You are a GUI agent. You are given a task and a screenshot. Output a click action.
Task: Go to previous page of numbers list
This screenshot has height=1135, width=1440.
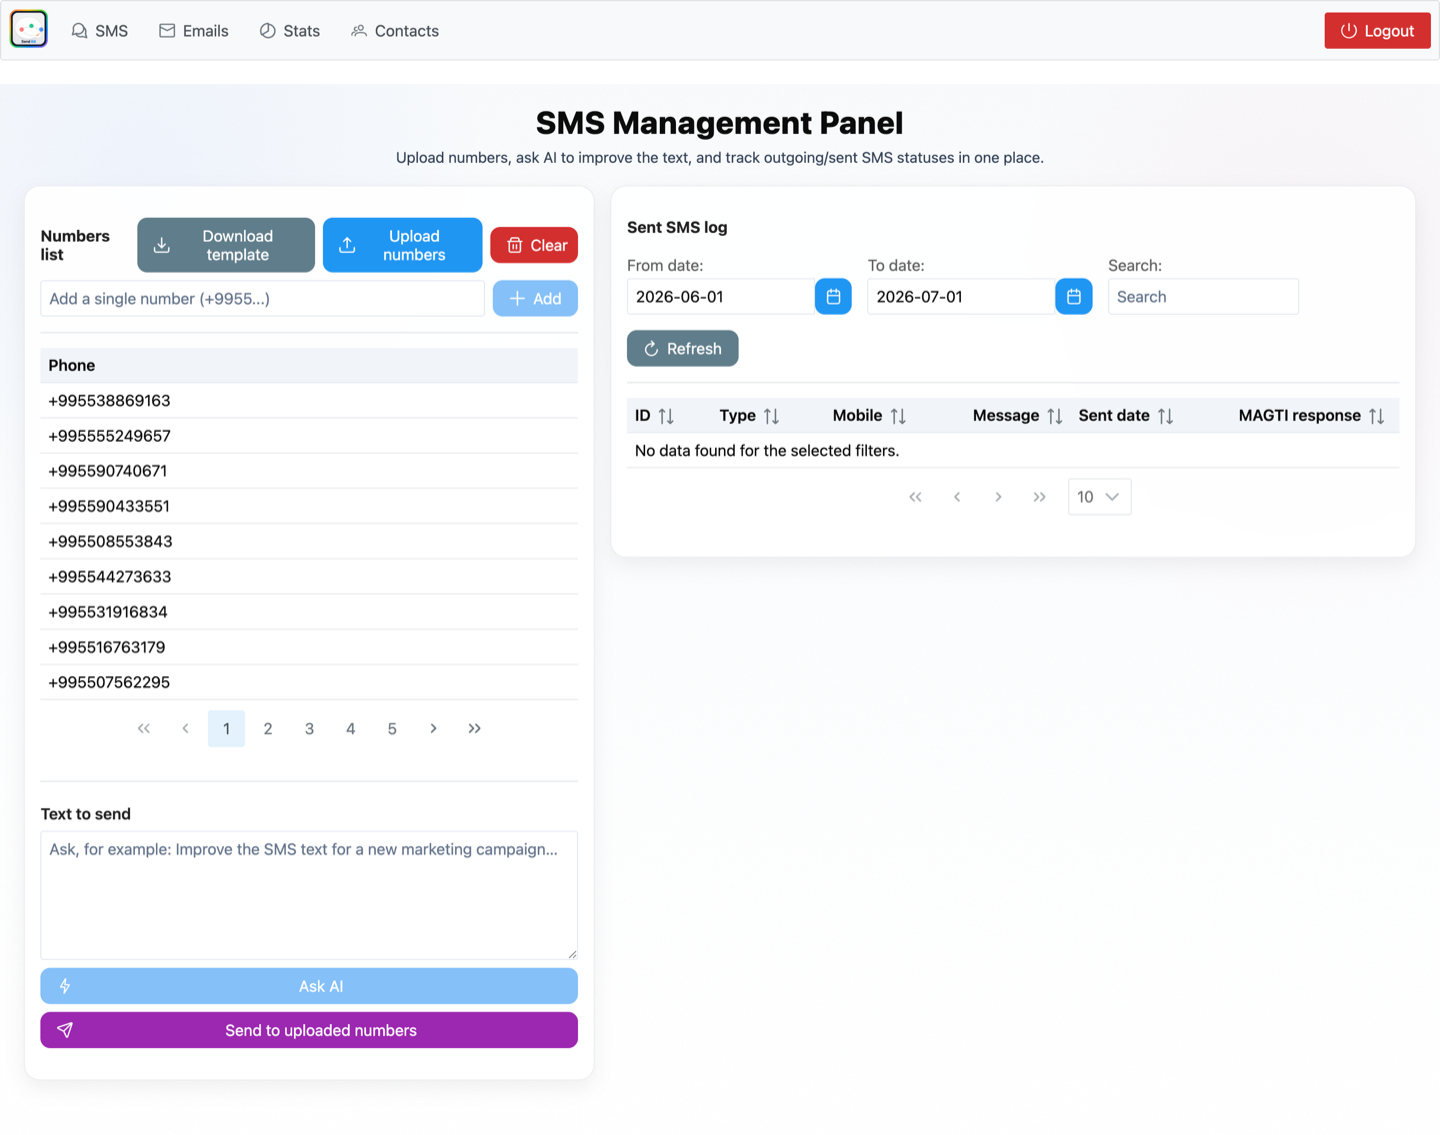(185, 729)
